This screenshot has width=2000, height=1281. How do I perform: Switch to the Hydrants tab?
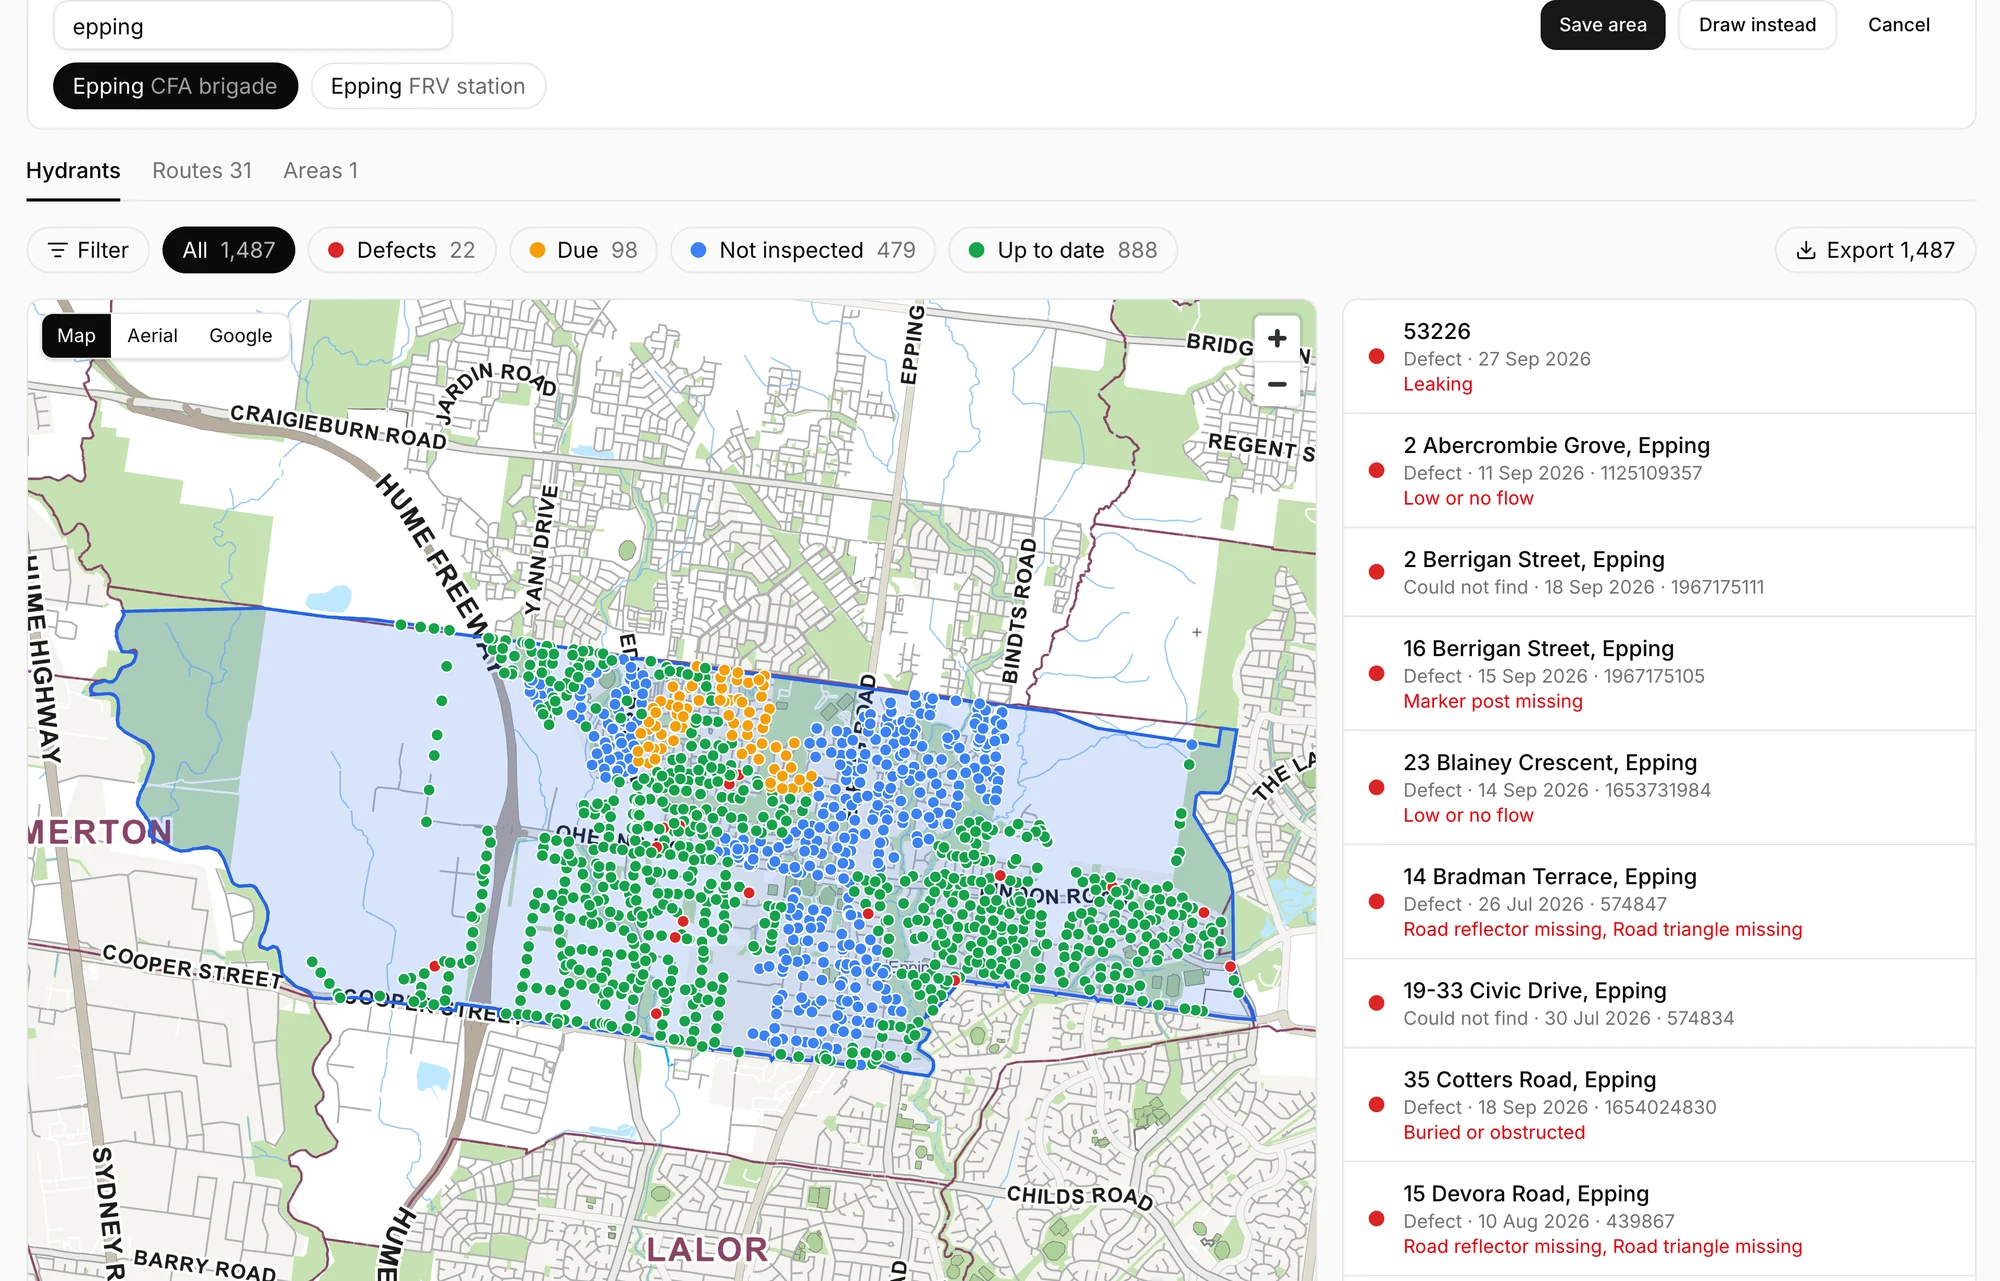point(73,171)
